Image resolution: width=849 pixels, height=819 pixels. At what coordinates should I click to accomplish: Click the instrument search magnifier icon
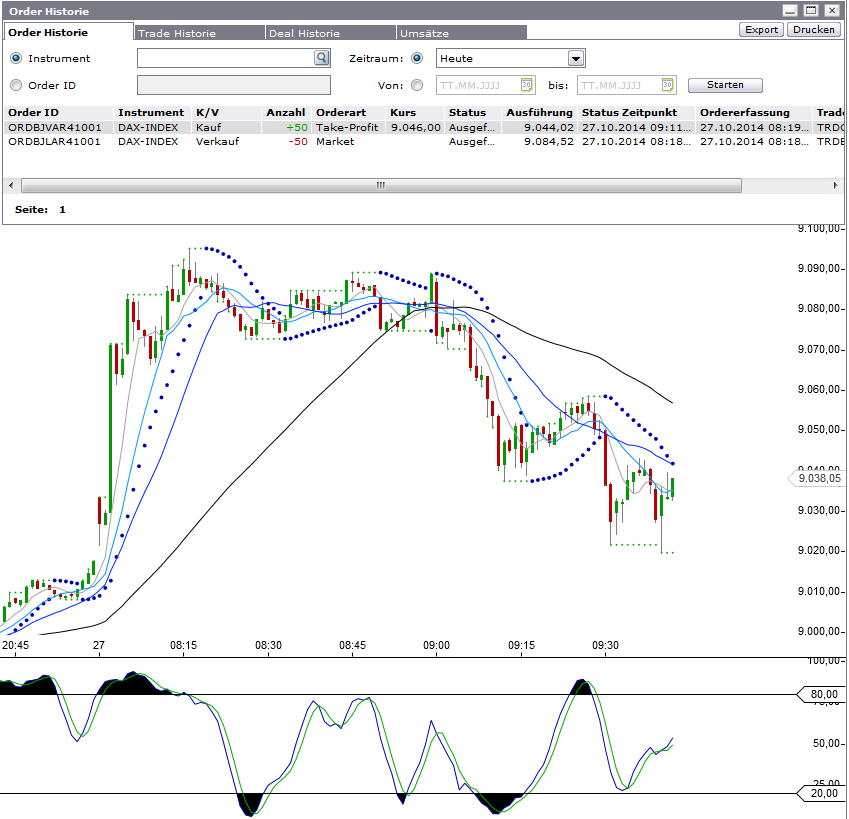point(322,57)
